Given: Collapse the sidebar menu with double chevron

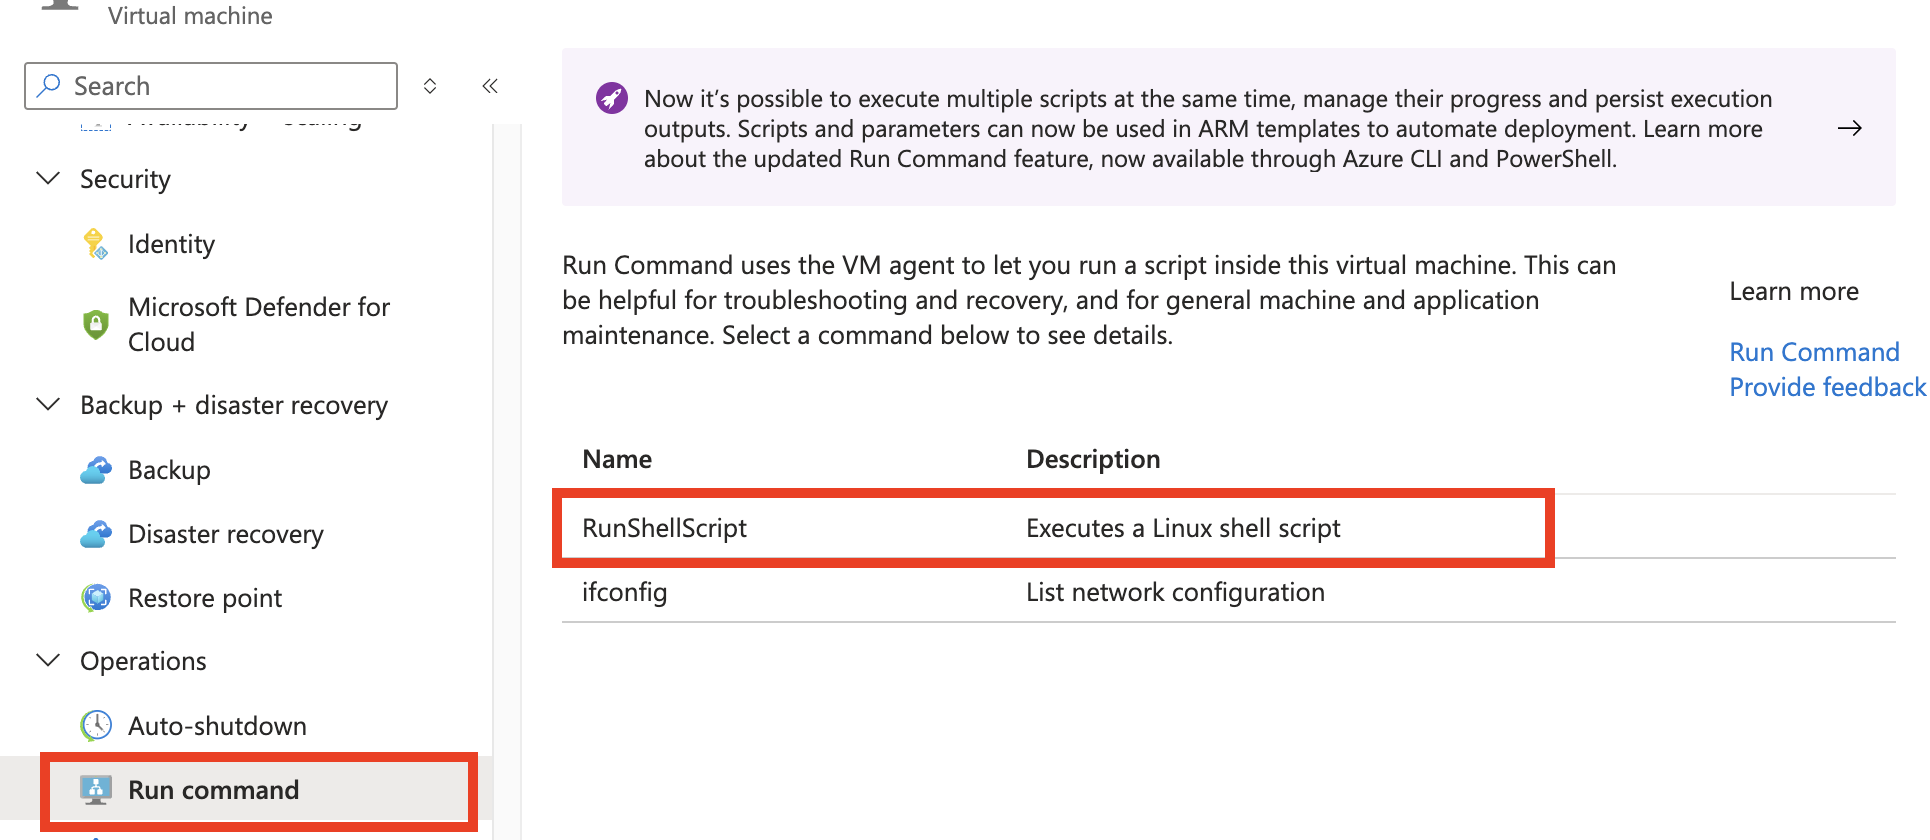Looking at the screenshot, I should coord(490,86).
